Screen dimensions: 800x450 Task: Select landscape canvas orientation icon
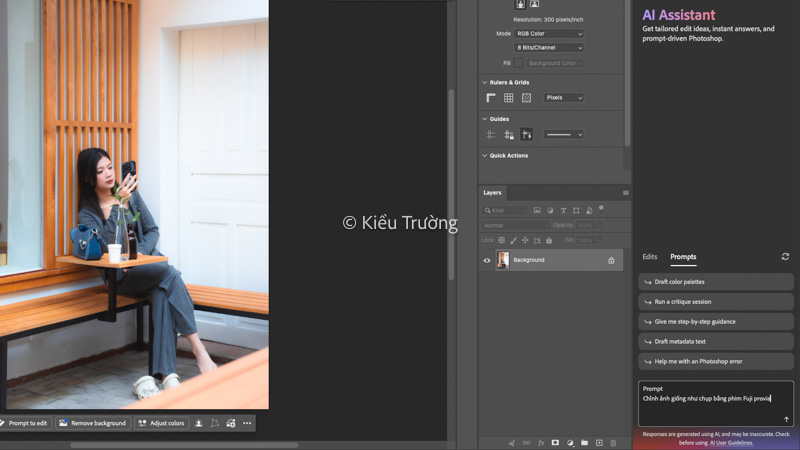point(534,4)
